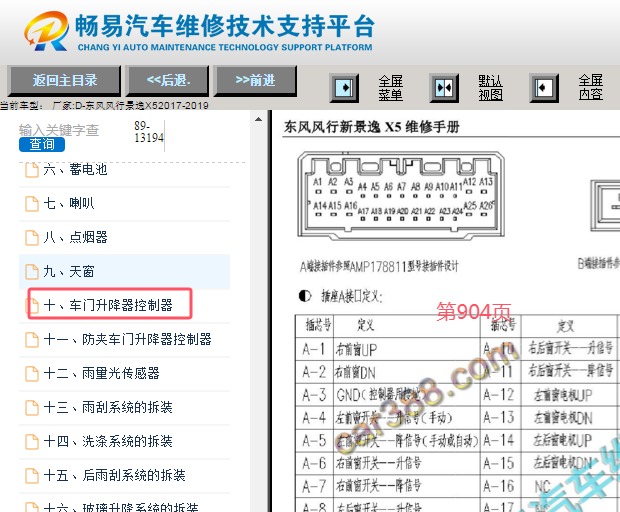The height and width of the screenshot is (512, 620).
Task: Click the 返回主目录 button
Action: pyautogui.click(x=64, y=81)
